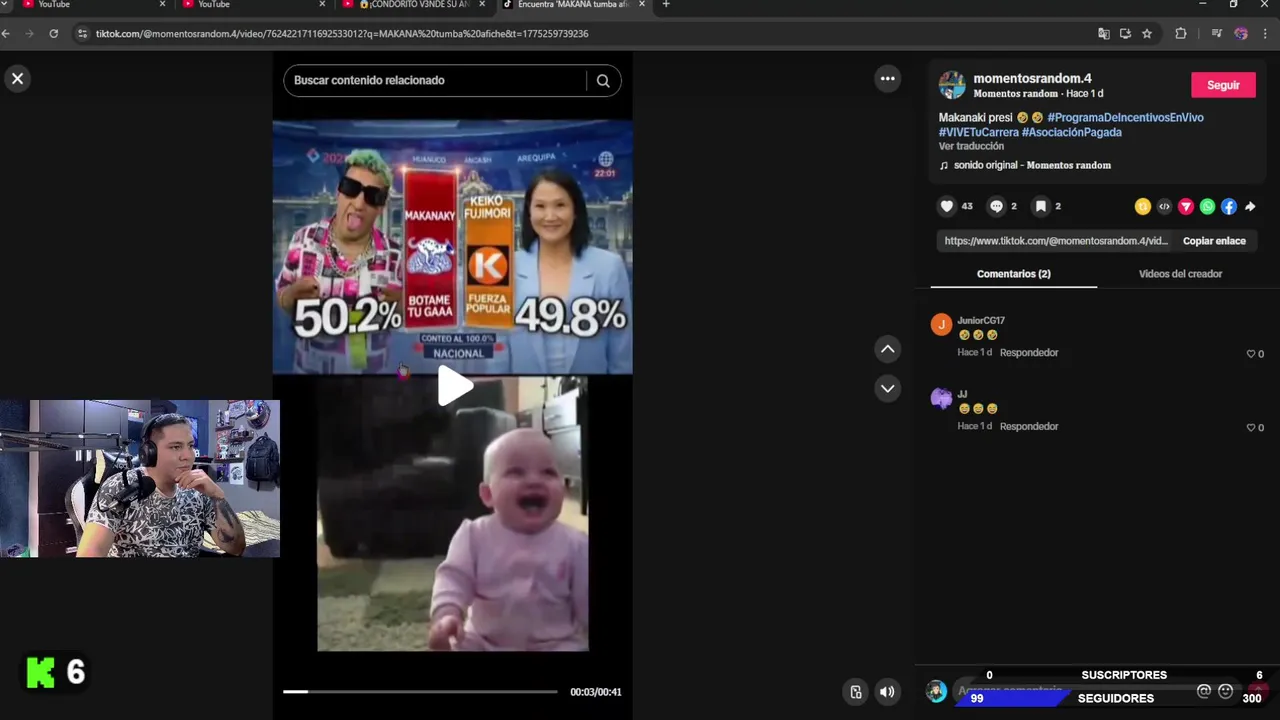Follow momentosrandom.4 with Seguir button
Viewport: 1280px width, 720px height.
(1223, 85)
